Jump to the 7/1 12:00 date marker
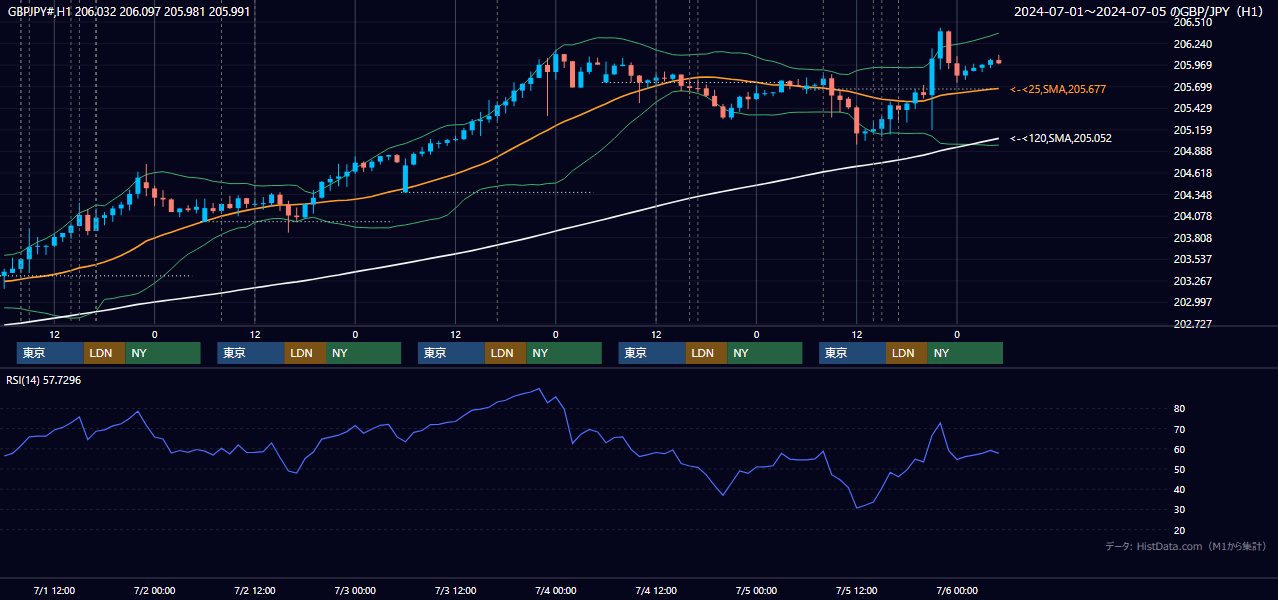 tap(54, 590)
